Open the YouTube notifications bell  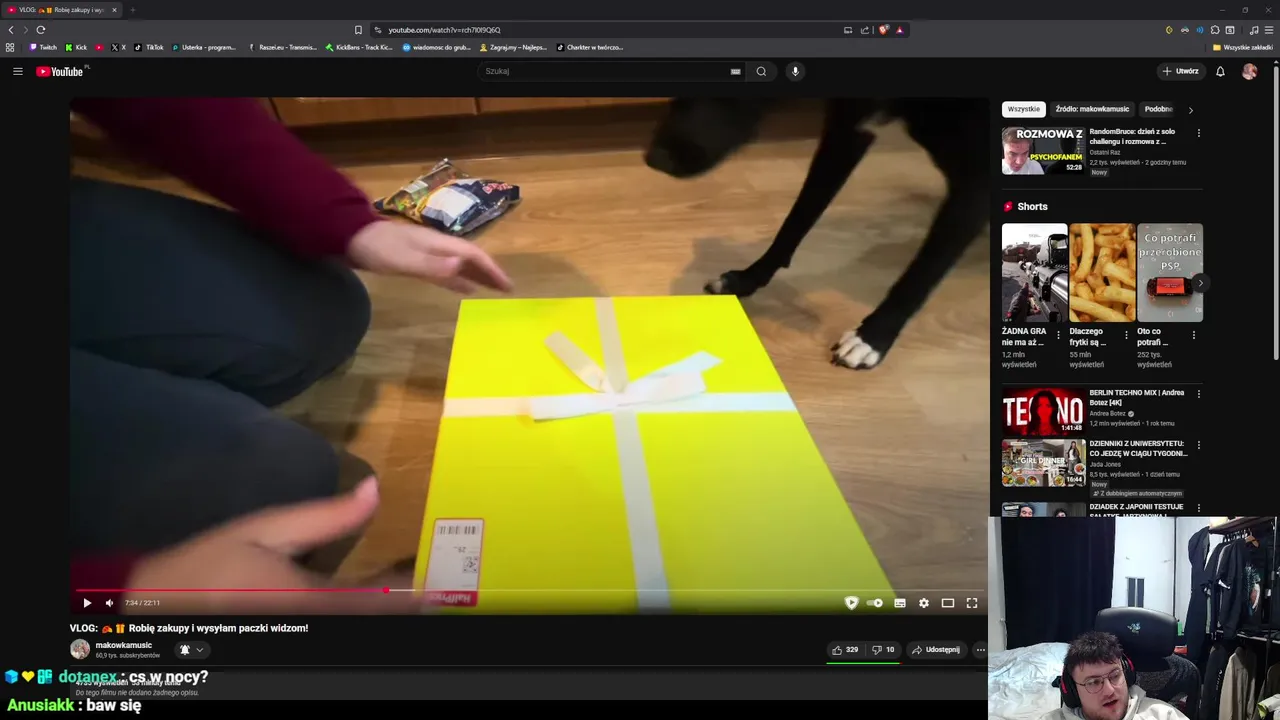point(1220,71)
